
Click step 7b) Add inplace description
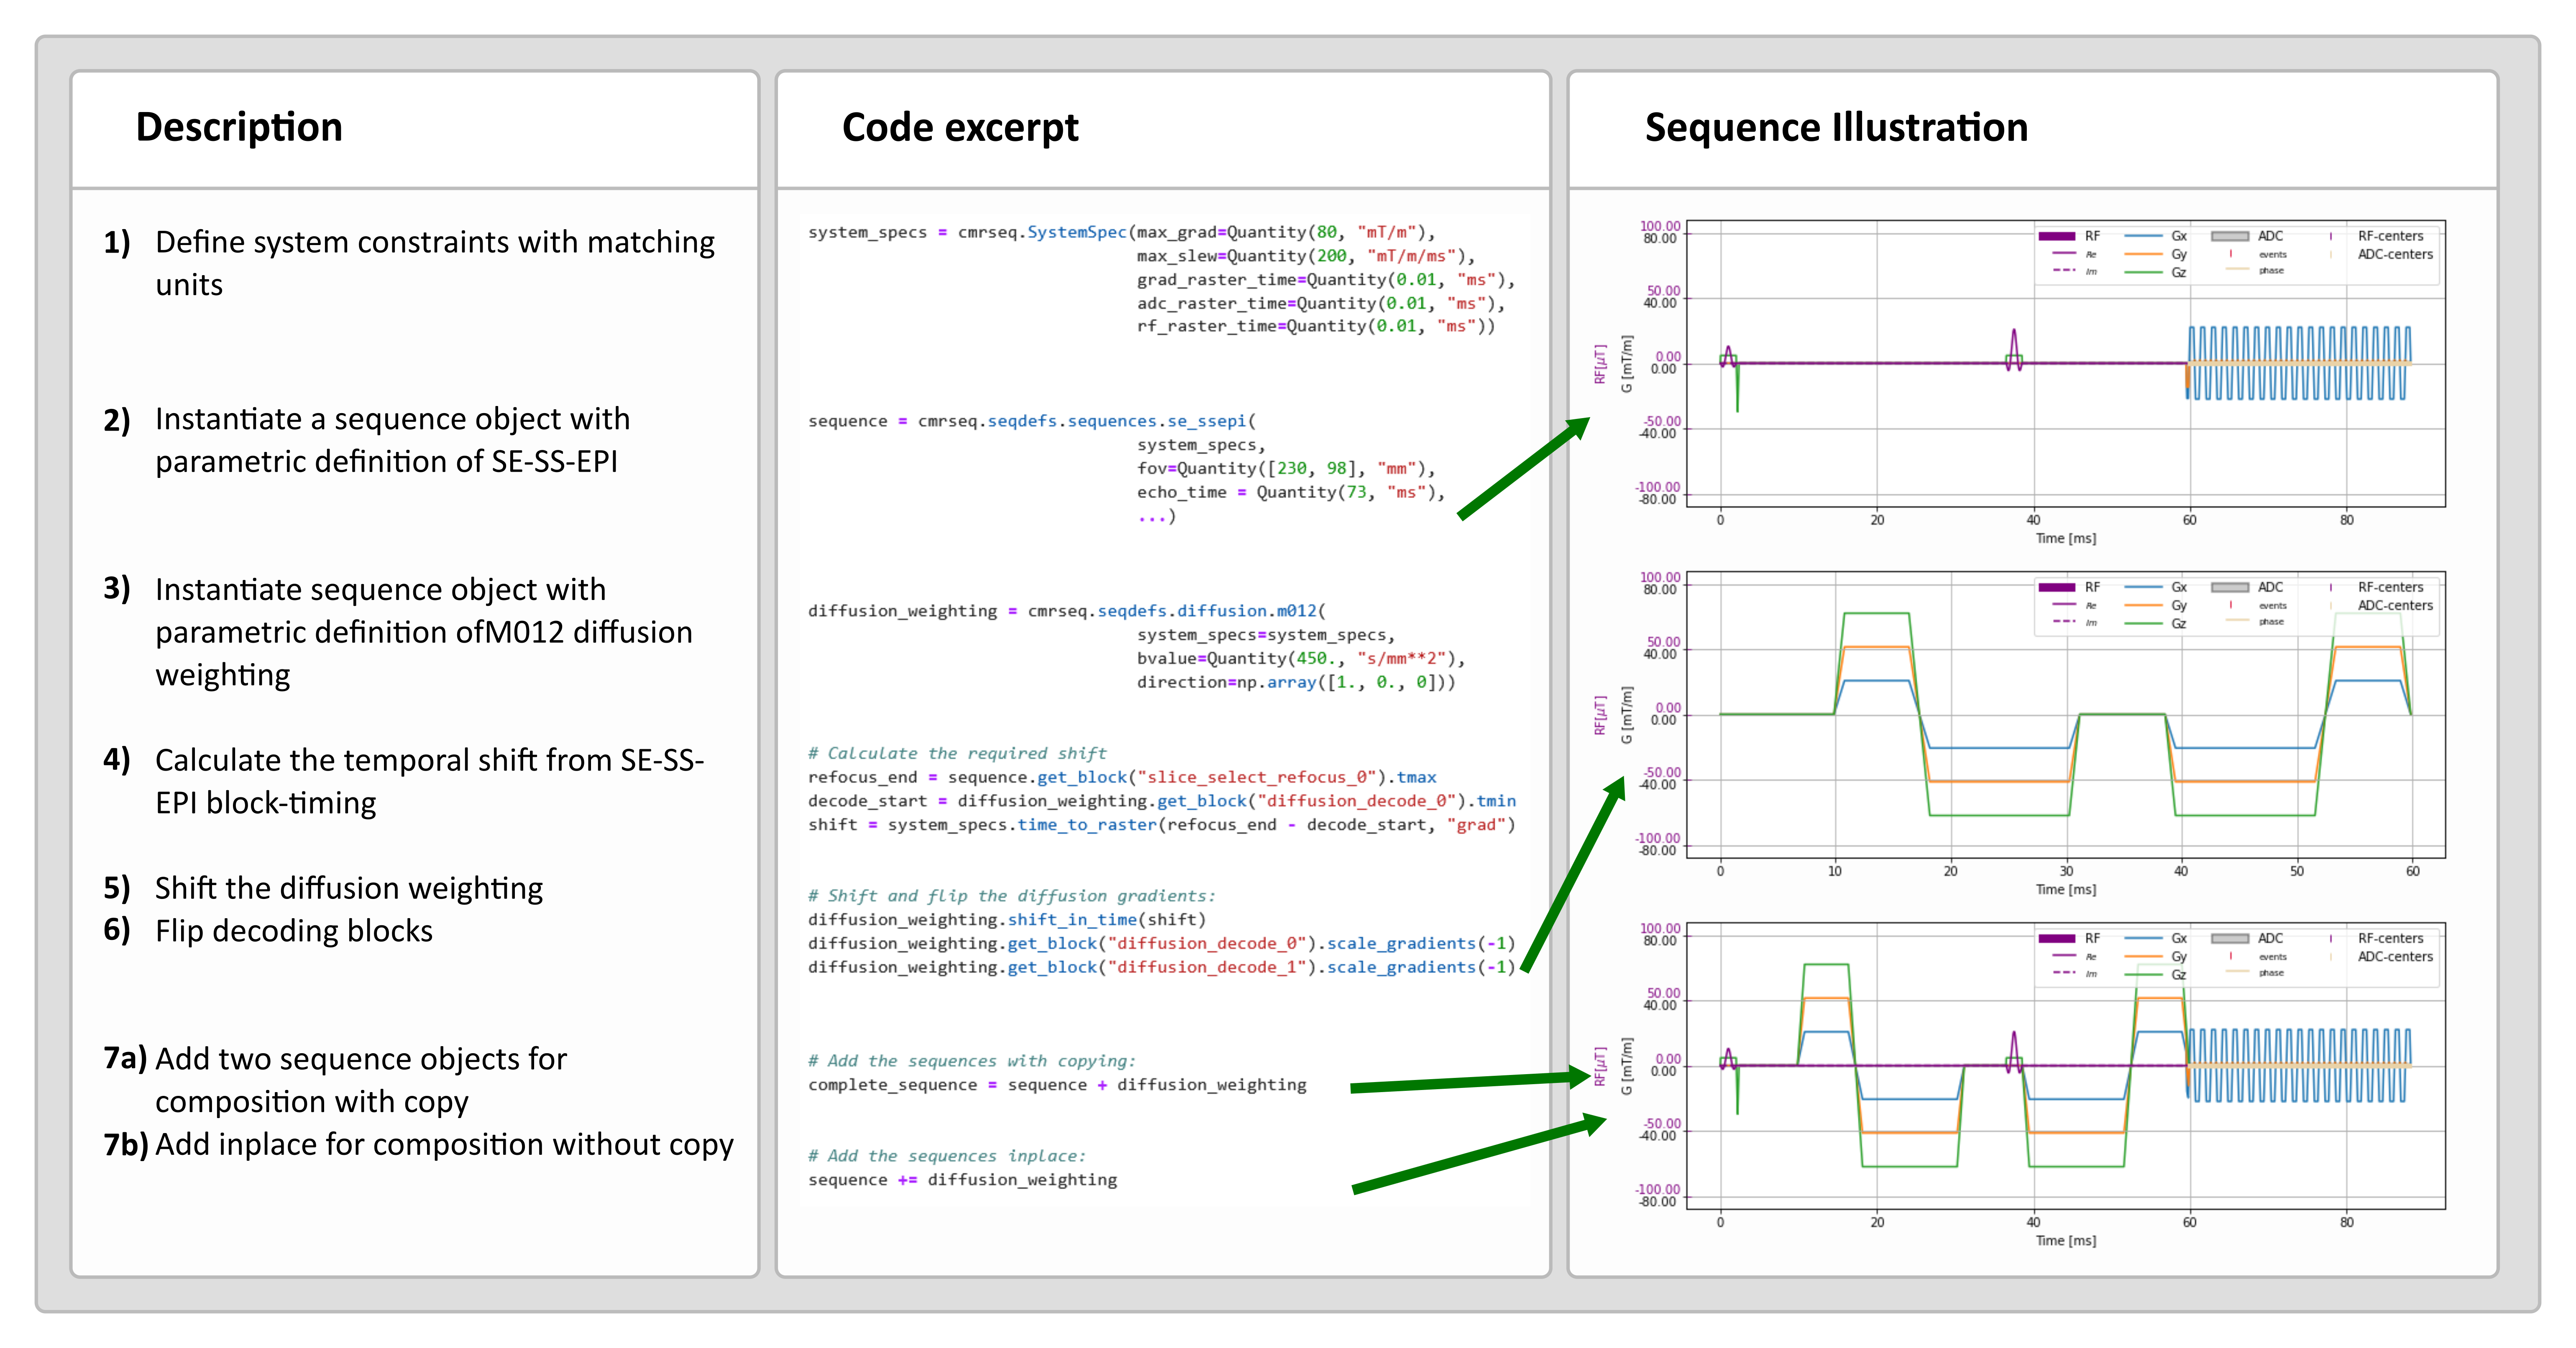tap(444, 1144)
